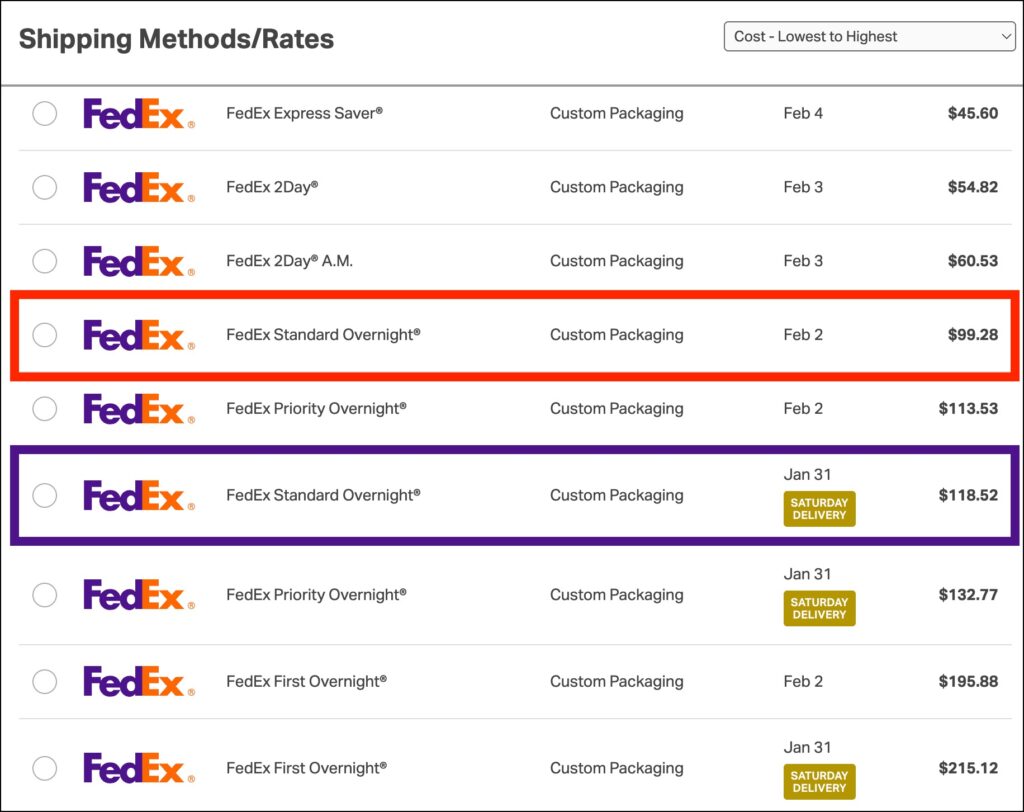This screenshot has height=812, width=1024.
Task: Click the Shipping Methods/Rates heading
Action: [x=176, y=39]
